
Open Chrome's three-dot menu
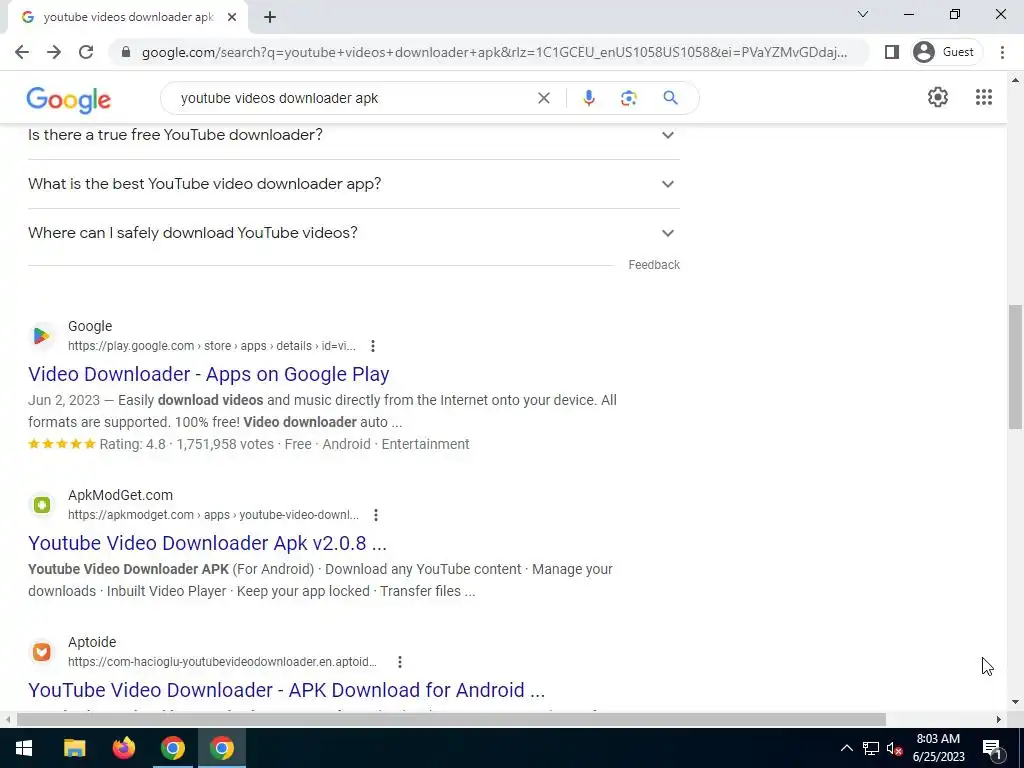point(1002,52)
